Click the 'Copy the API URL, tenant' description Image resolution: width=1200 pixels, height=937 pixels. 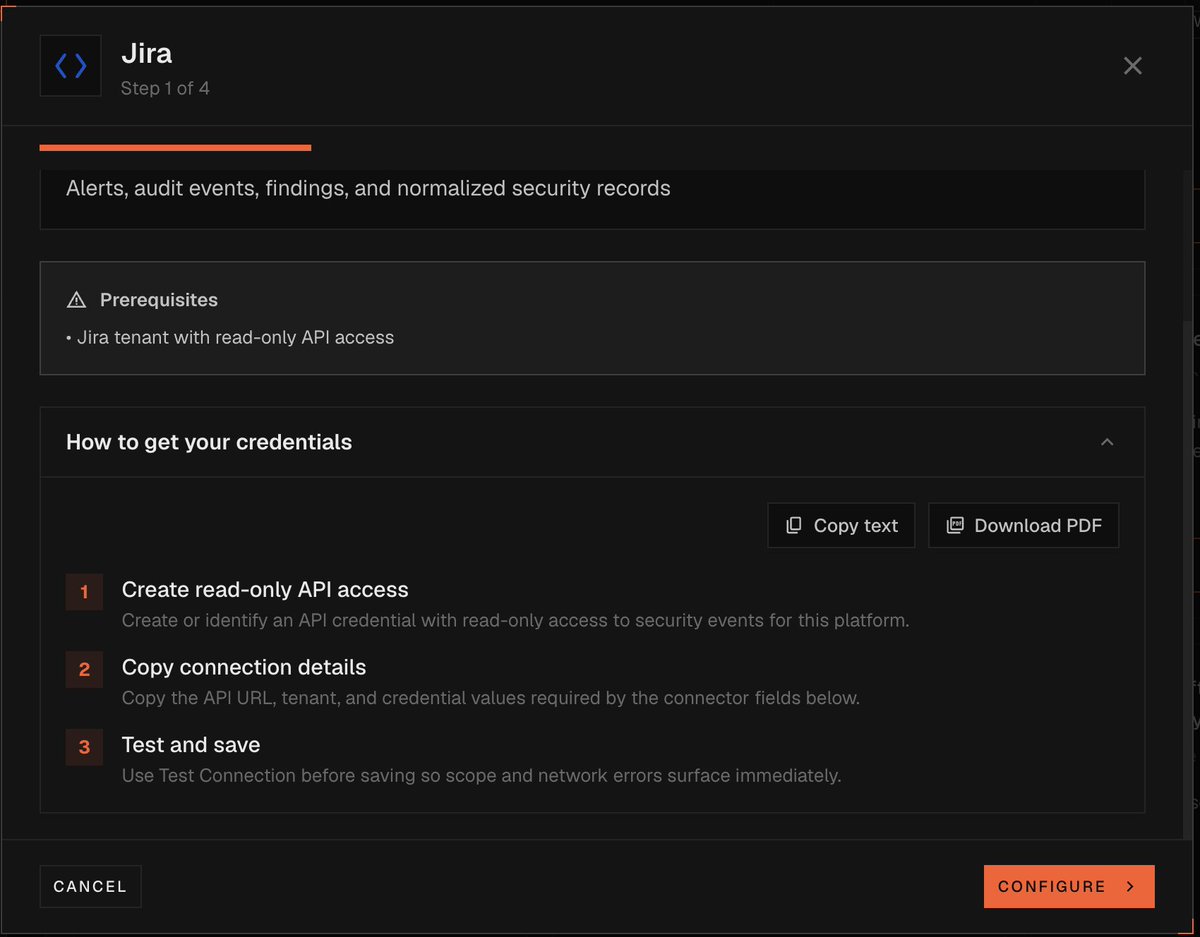tap(491, 698)
